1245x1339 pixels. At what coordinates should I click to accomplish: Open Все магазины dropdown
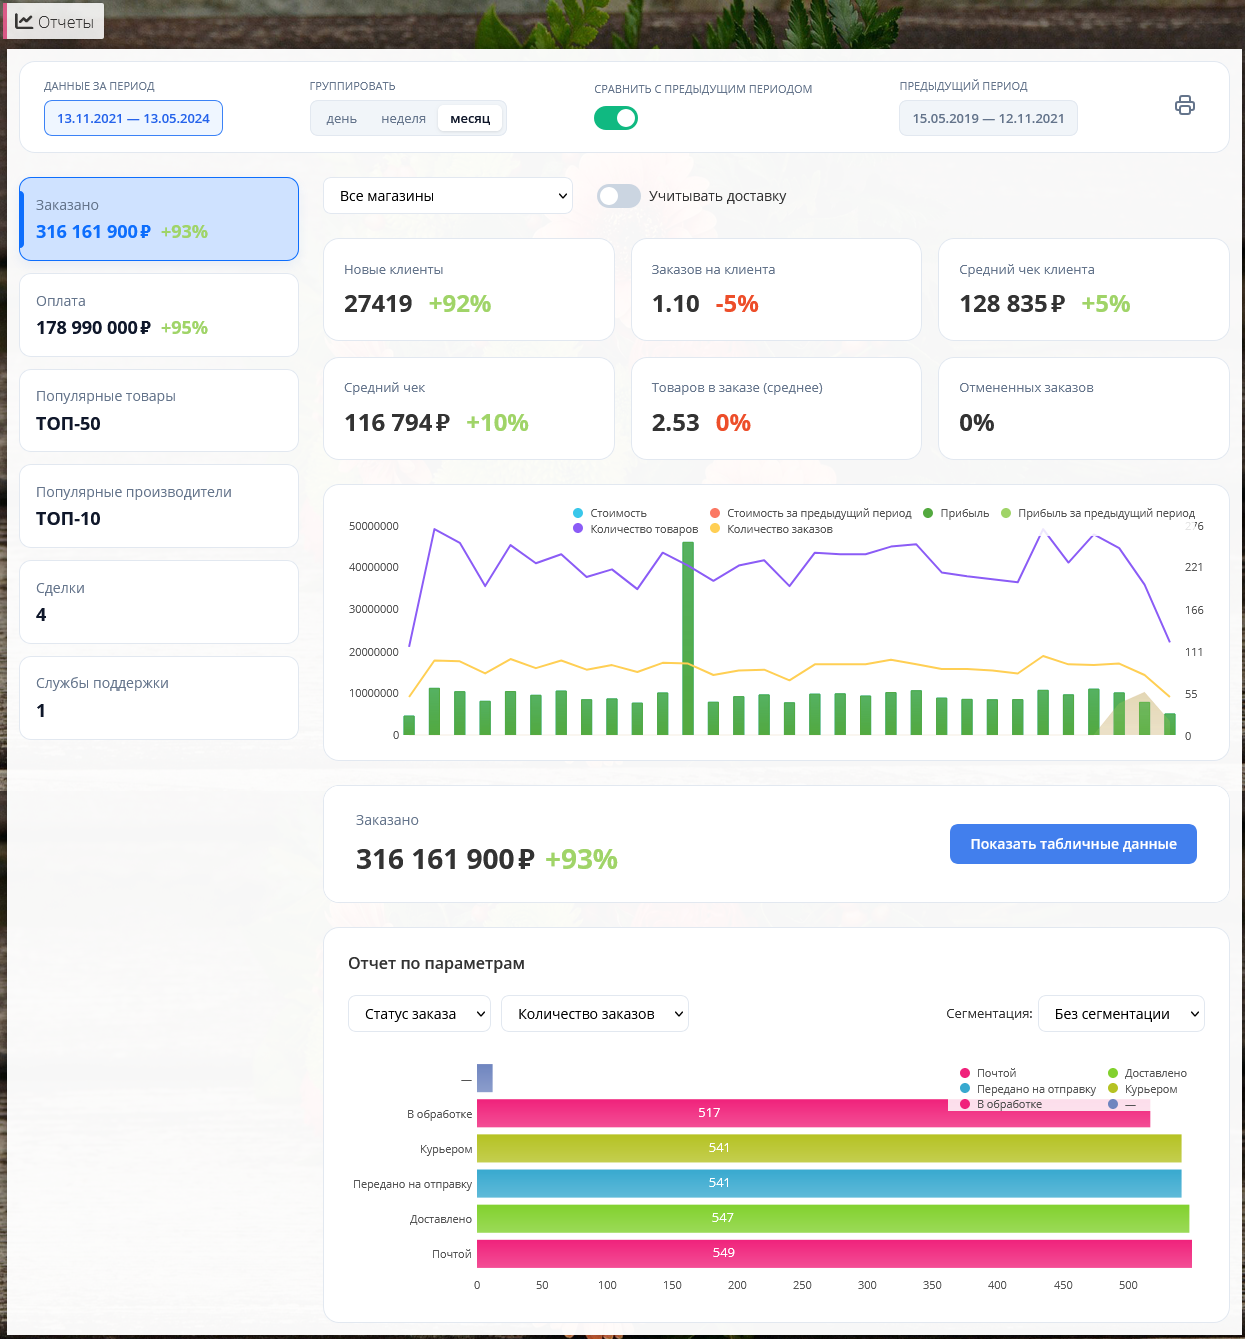[x=448, y=196]
